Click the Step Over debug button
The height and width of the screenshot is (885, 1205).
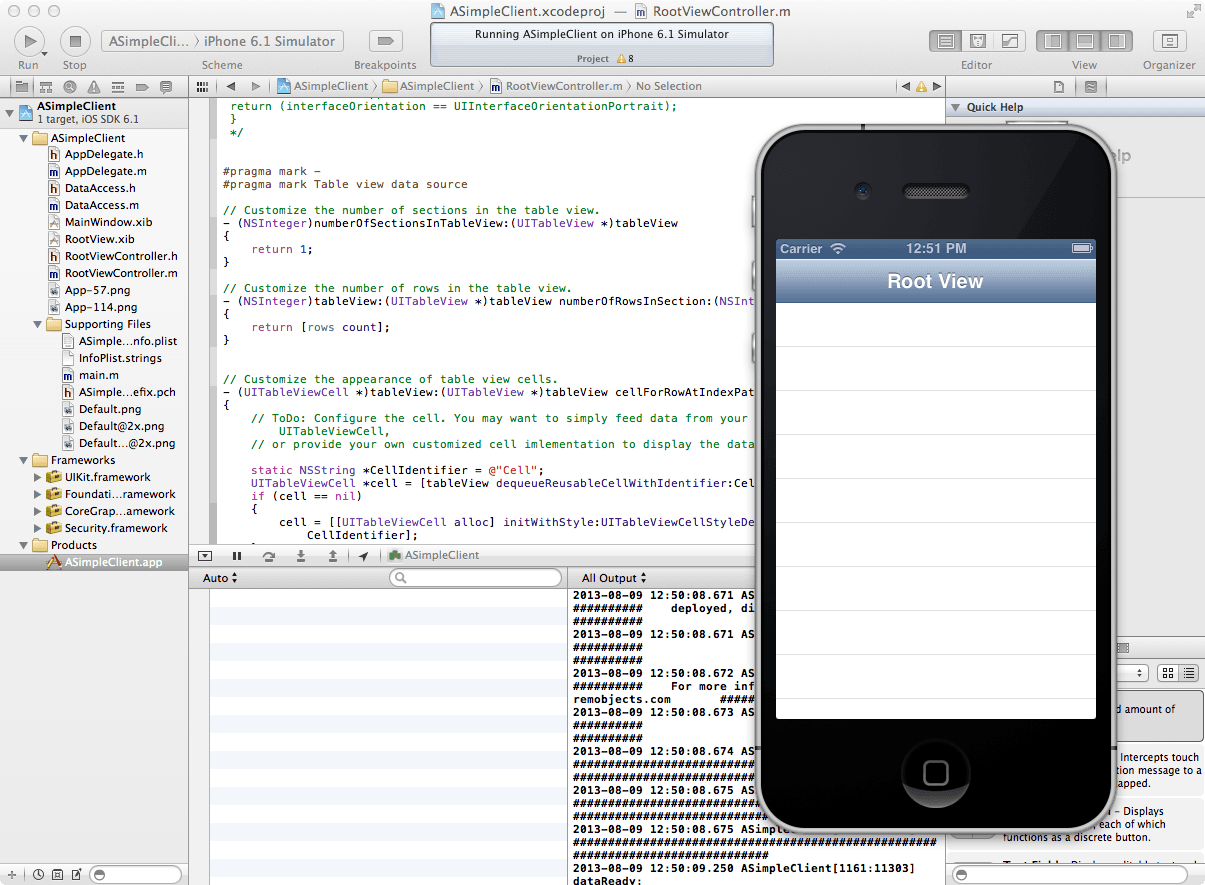(x=268, y=555)
